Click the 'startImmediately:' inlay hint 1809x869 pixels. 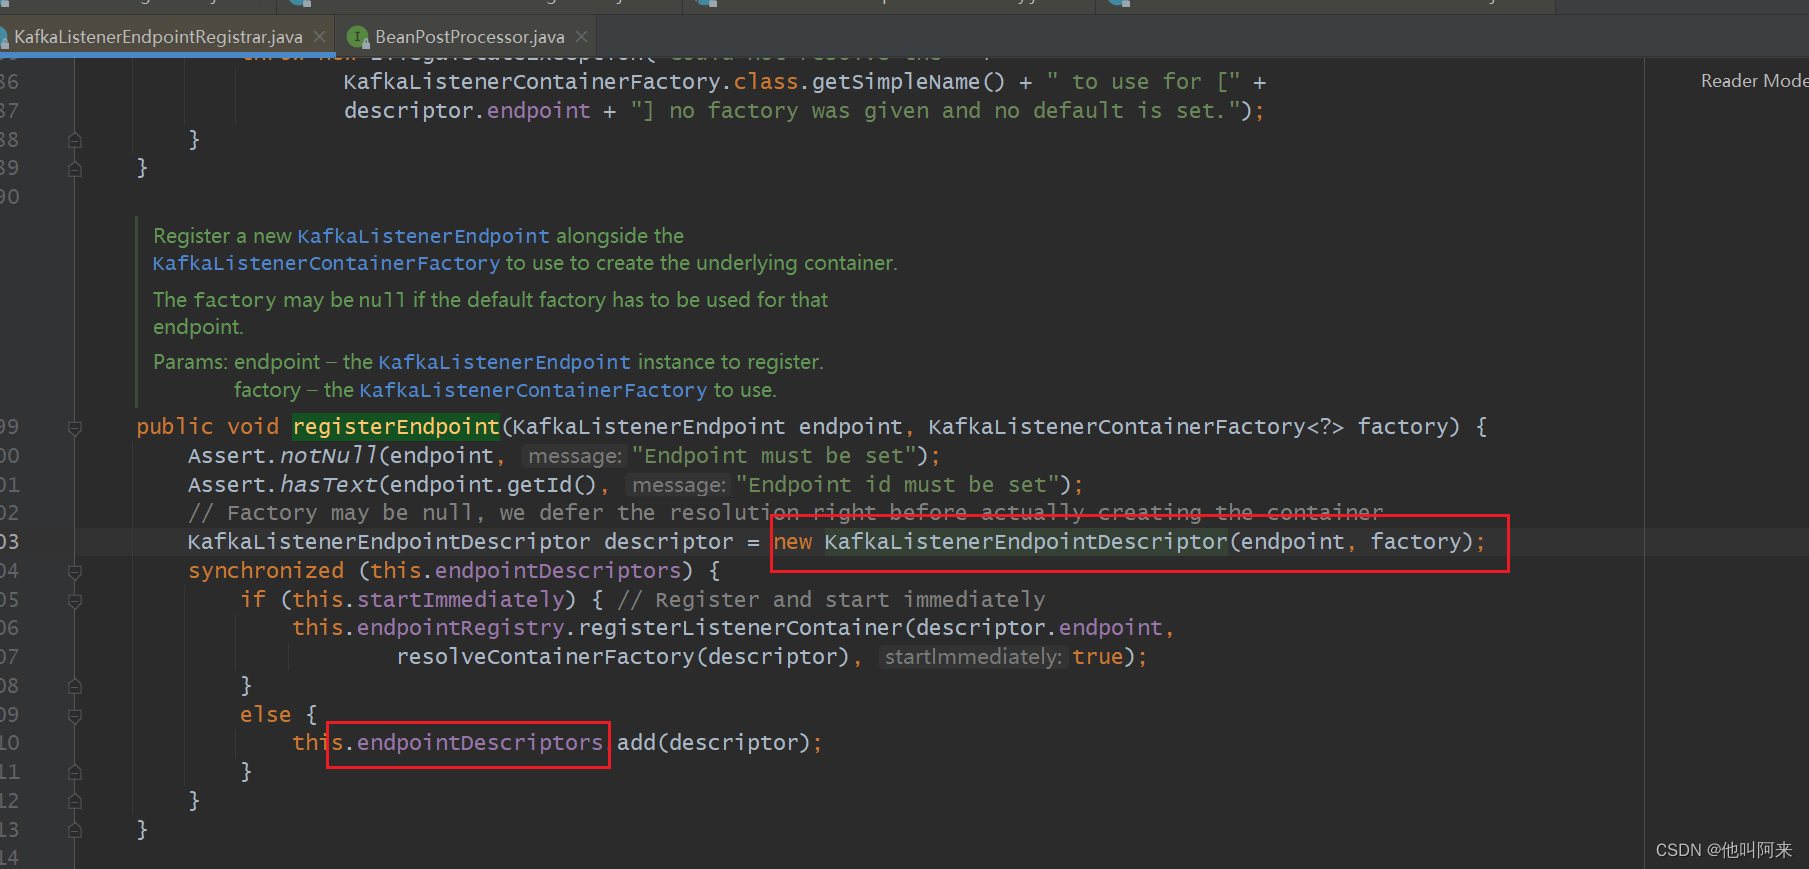coord(973,657)
